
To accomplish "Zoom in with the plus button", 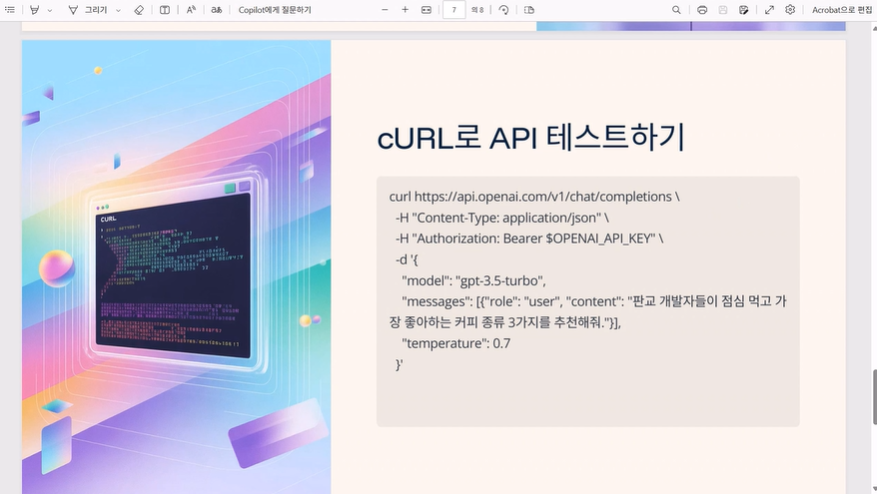I will point(405,10).
